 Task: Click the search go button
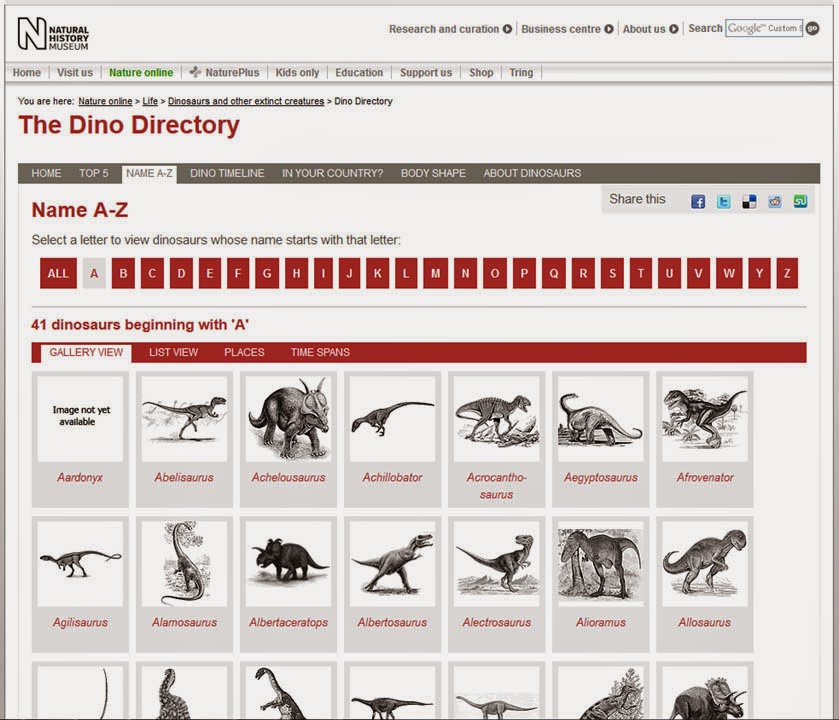point(812,28)
